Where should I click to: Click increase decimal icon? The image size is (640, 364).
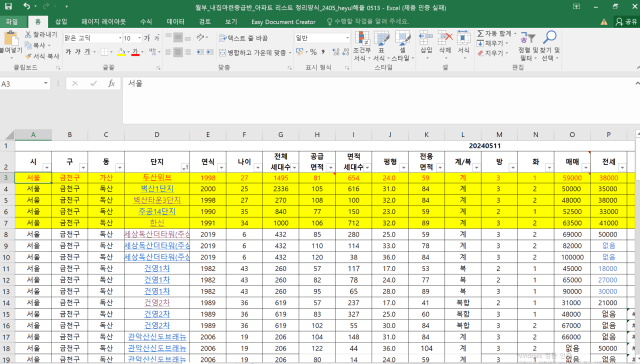(x=336, y=52)
